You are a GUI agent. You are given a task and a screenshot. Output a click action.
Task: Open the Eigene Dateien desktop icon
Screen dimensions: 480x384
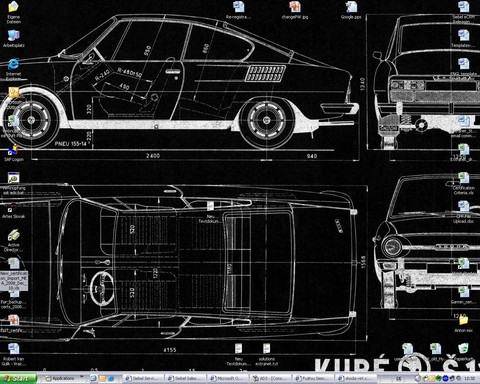(14, 12)
